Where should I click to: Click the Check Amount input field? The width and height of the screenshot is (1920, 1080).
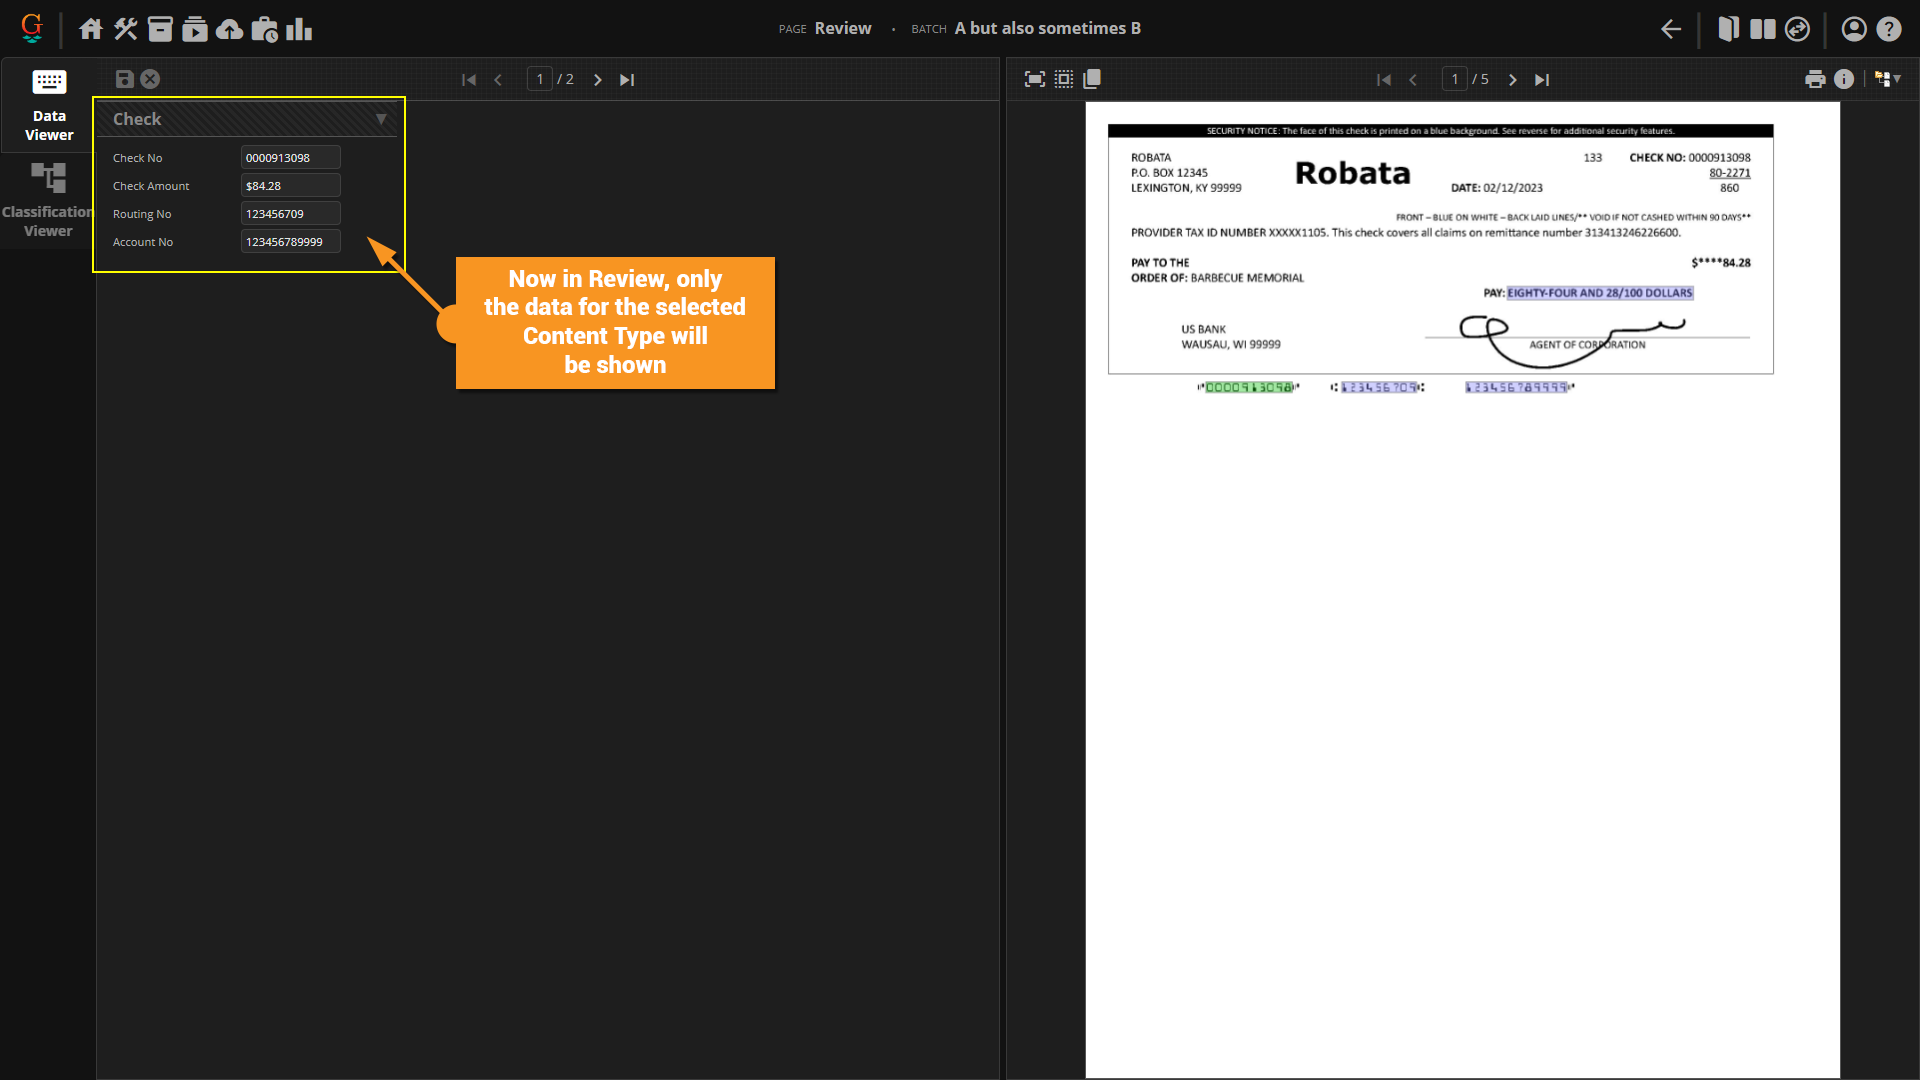[x=290, y=186]
